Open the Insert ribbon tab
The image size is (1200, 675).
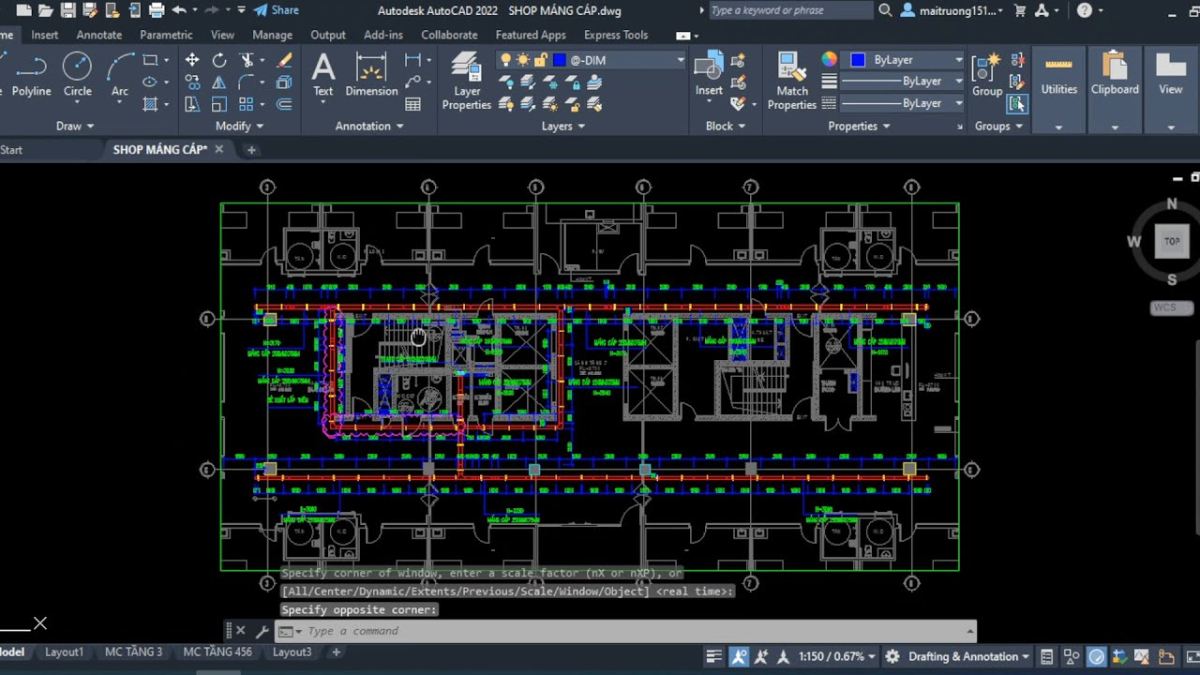[44, 34]
